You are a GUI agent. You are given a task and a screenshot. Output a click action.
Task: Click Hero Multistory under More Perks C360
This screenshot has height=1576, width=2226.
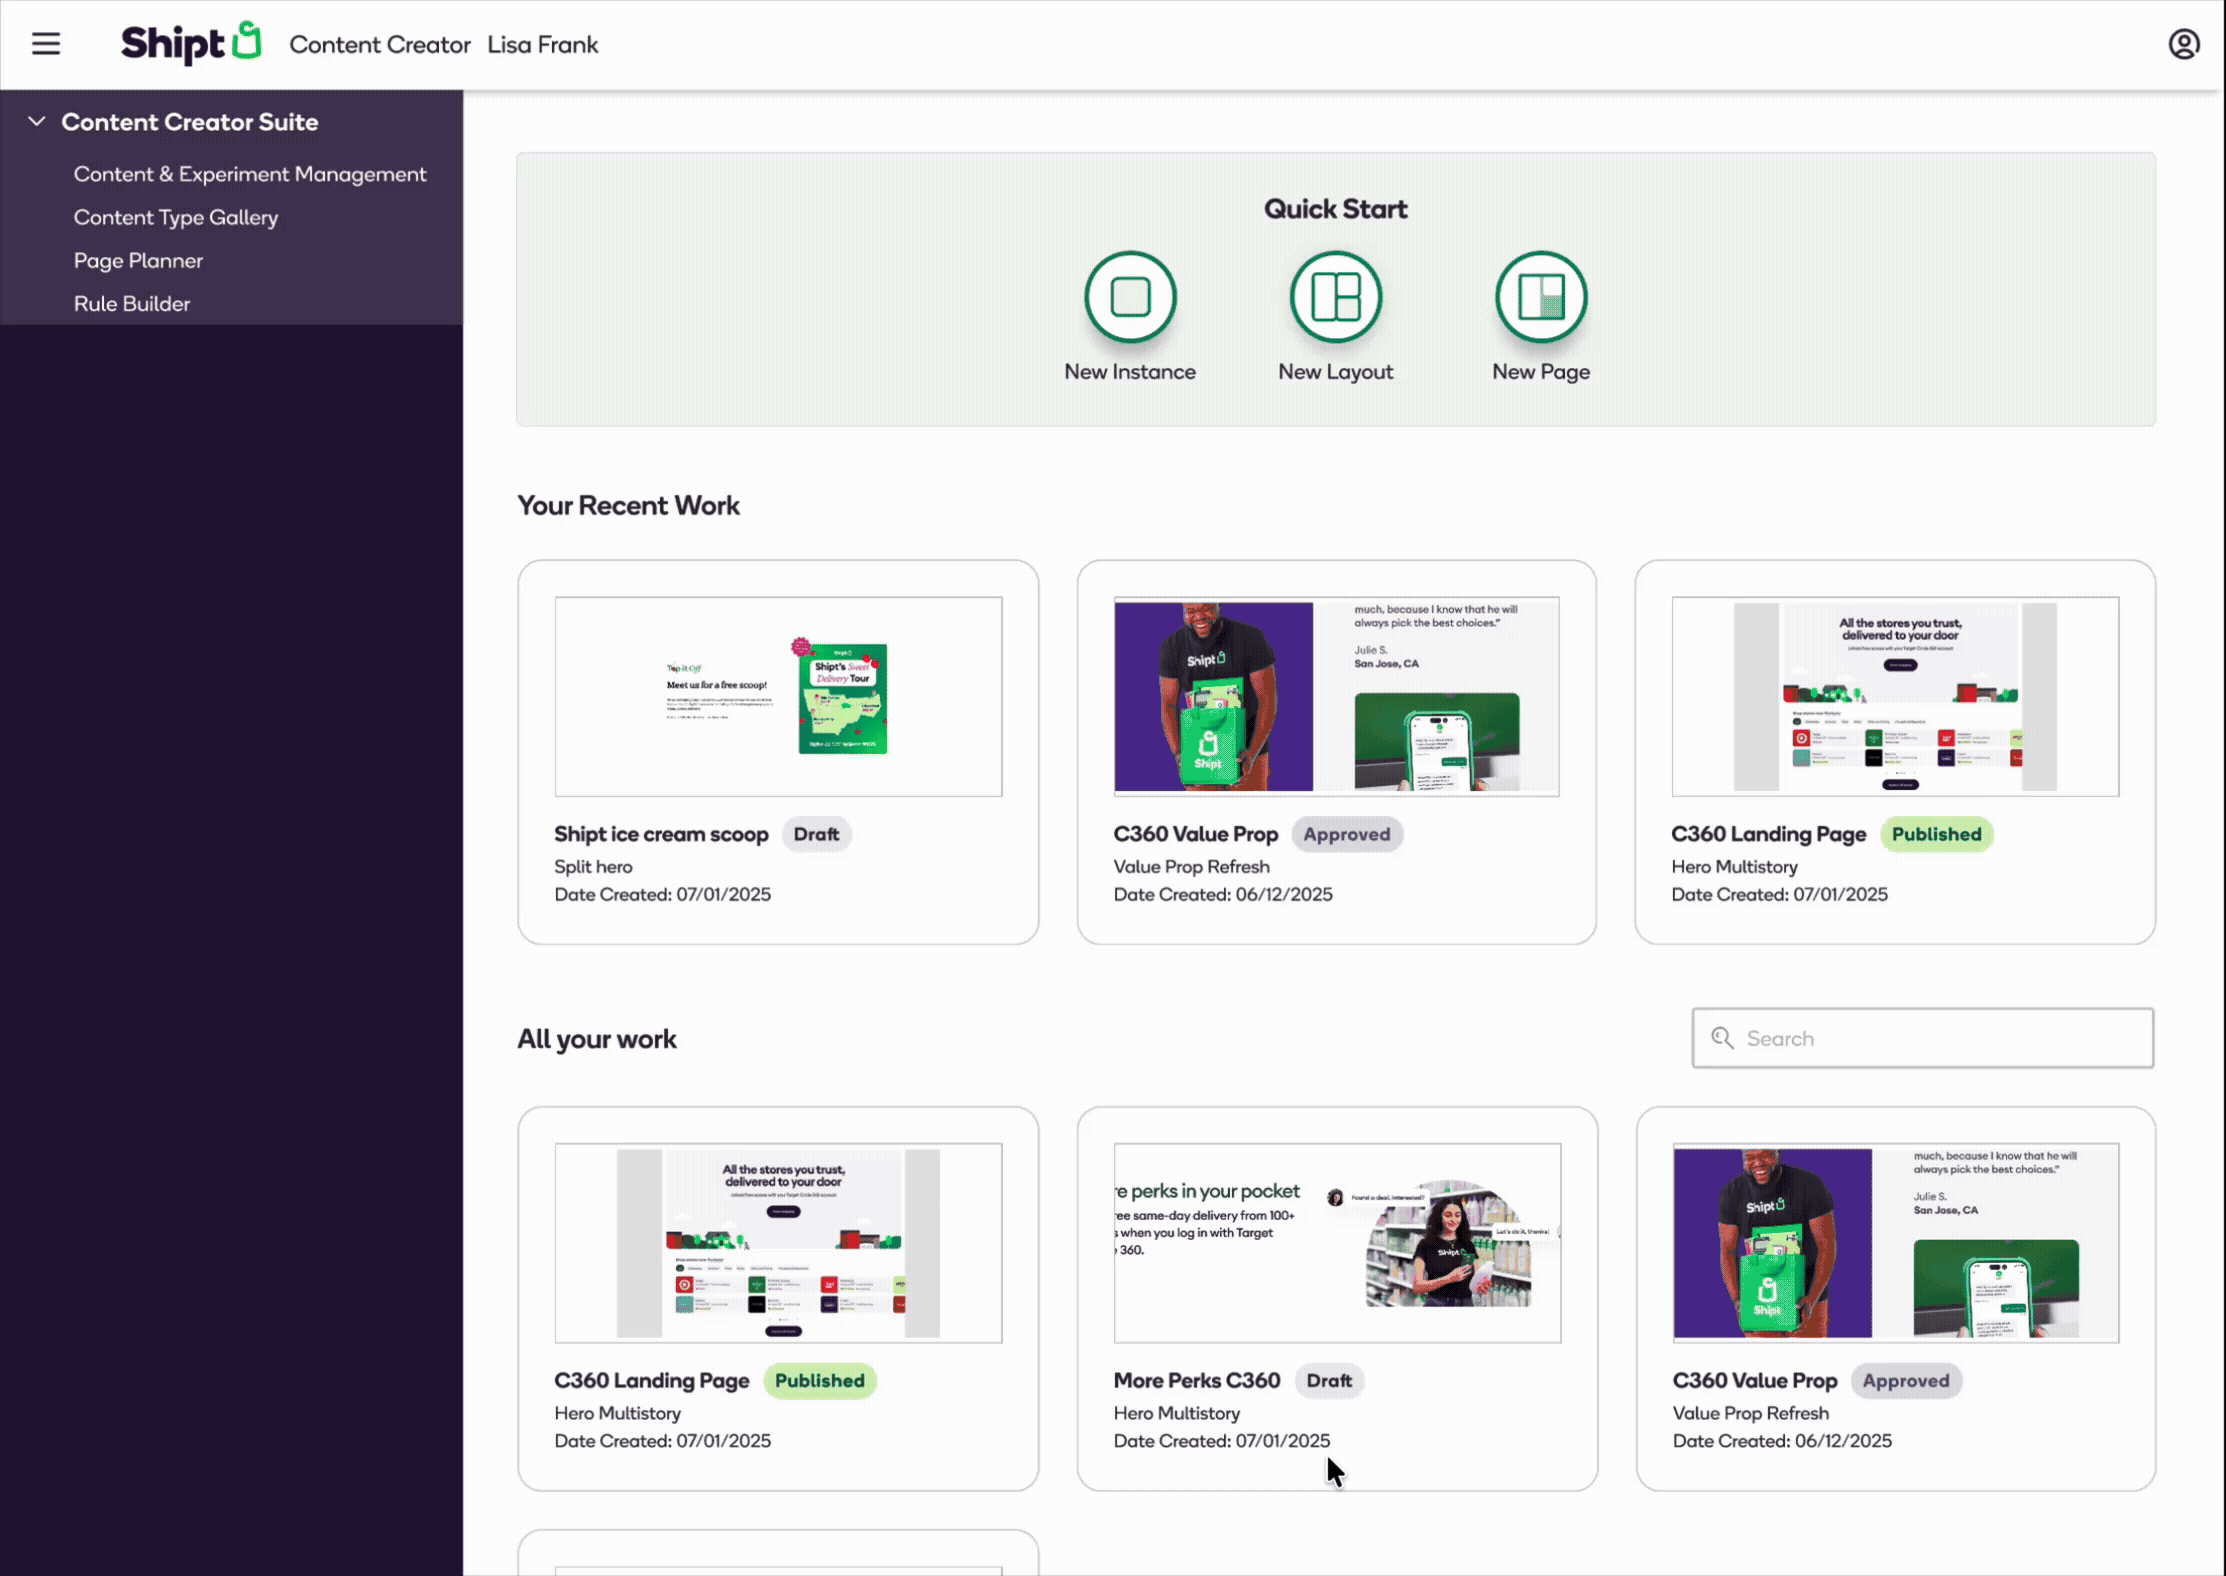pyautogui.click(x=1177, y=1413)
